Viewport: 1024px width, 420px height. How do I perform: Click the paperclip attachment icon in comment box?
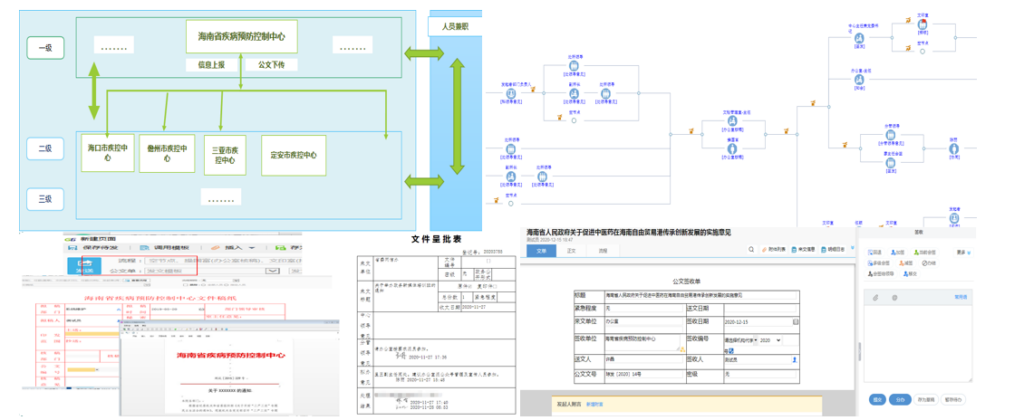tap(876, 298)
